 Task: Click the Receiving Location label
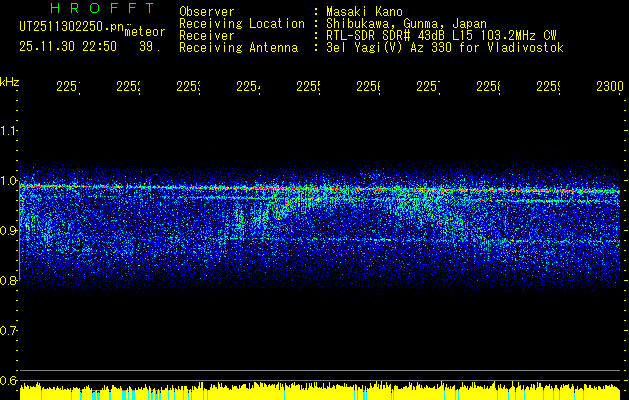(x=242, y=24)
